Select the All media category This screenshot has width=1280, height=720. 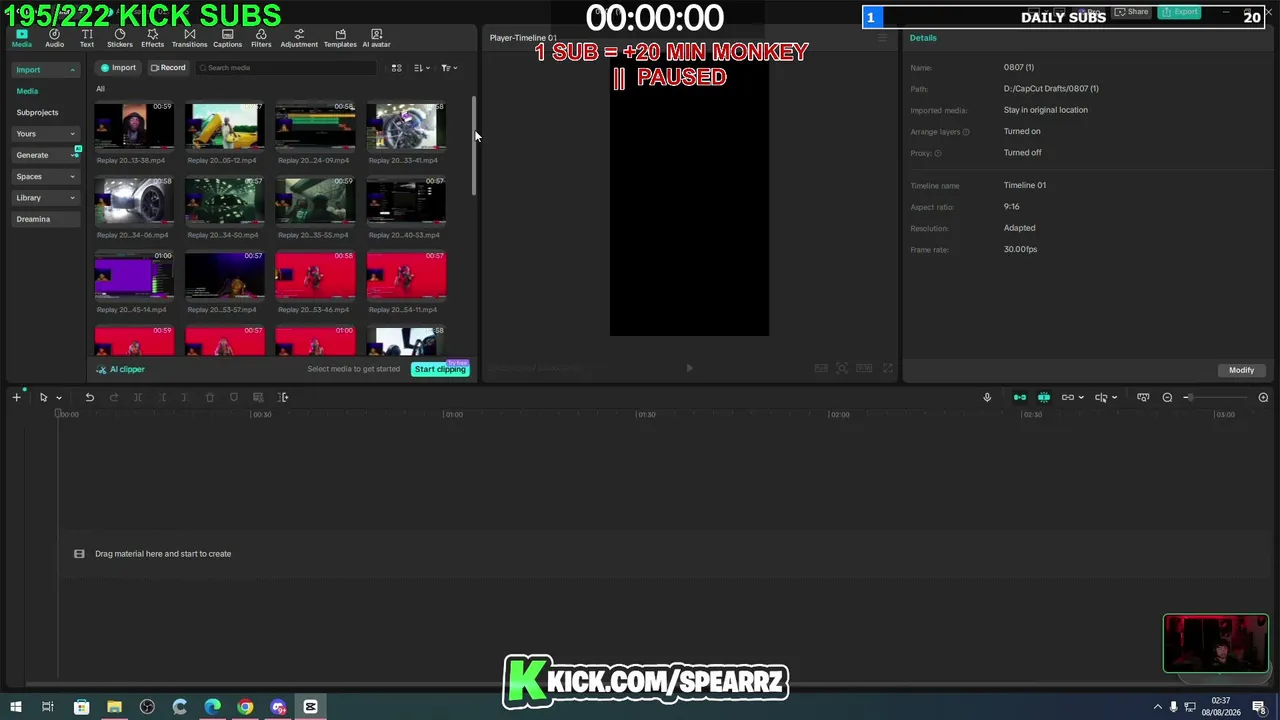tap(100, 89)
